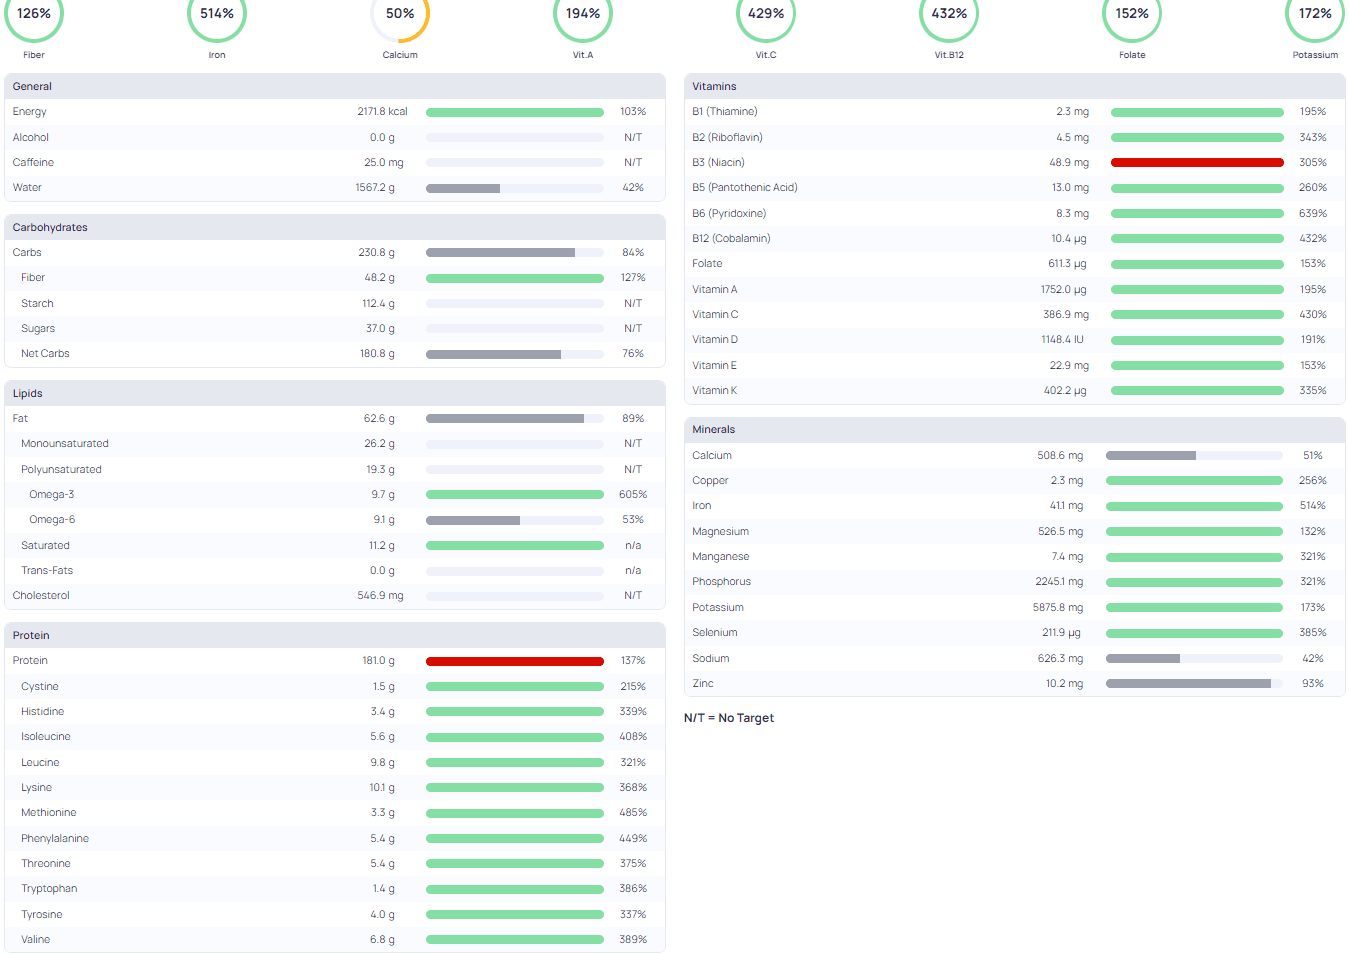Click the Manganese 7.4 mg value
1349x955 pixels.
point(1067,557)
